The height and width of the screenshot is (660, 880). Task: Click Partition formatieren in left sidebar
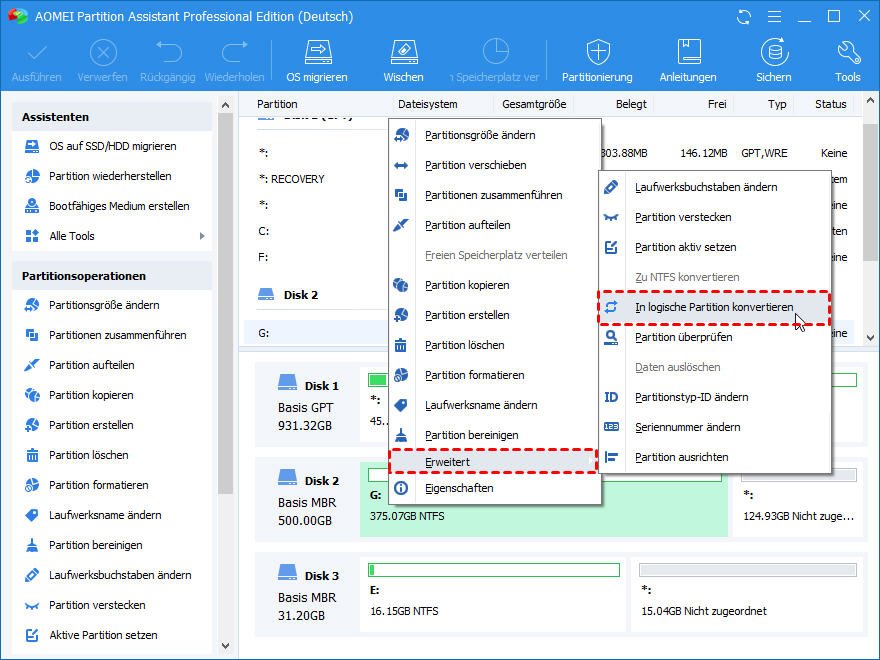tap(99, 485)
